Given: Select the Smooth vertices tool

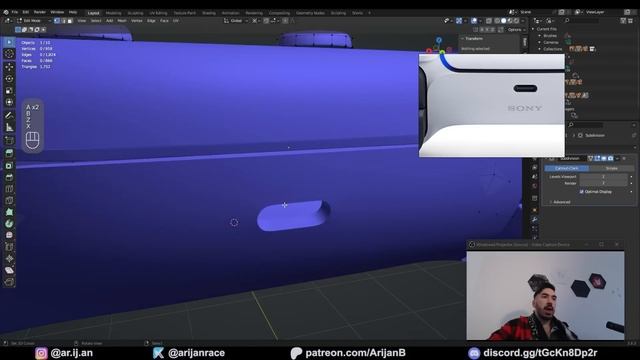Looking at the screenshot, I should click(x=9, y=236).
